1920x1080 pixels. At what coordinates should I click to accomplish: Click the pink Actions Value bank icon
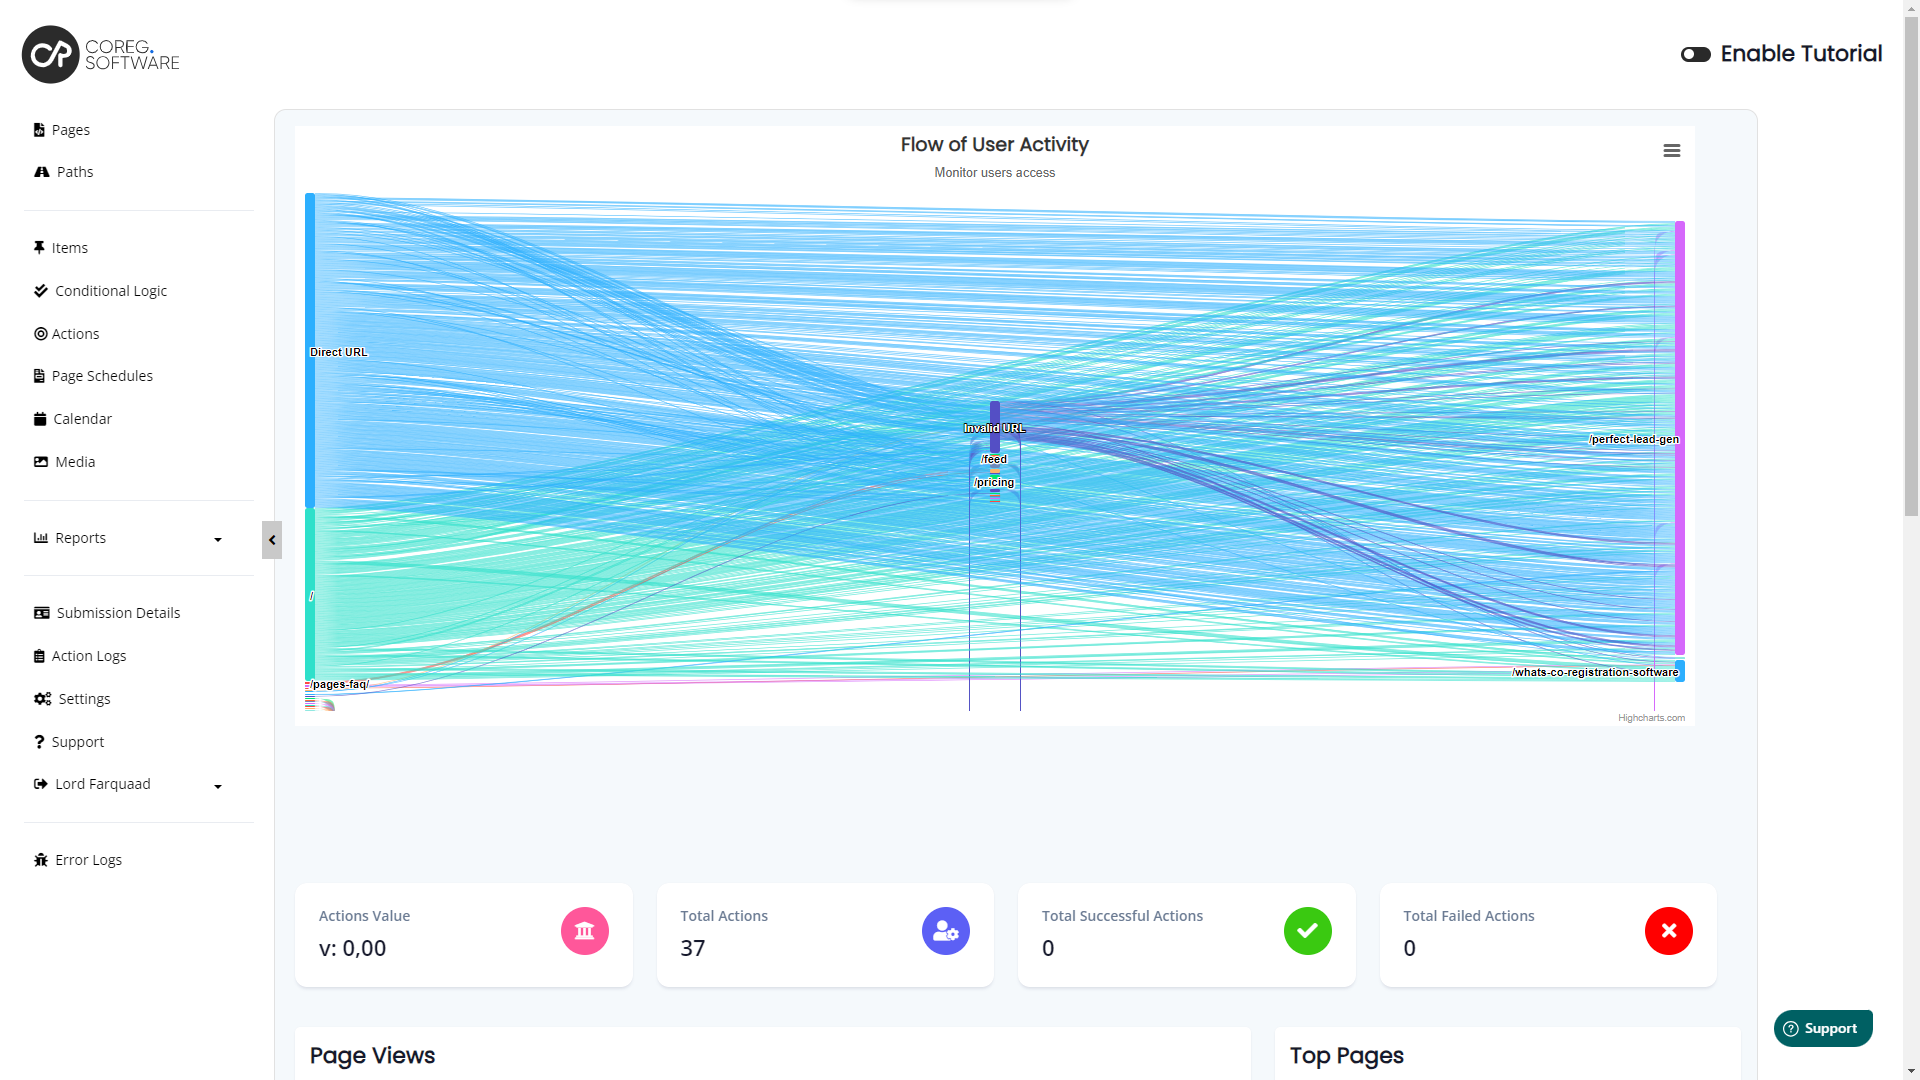pyautogui.click(x=584, y=931)
